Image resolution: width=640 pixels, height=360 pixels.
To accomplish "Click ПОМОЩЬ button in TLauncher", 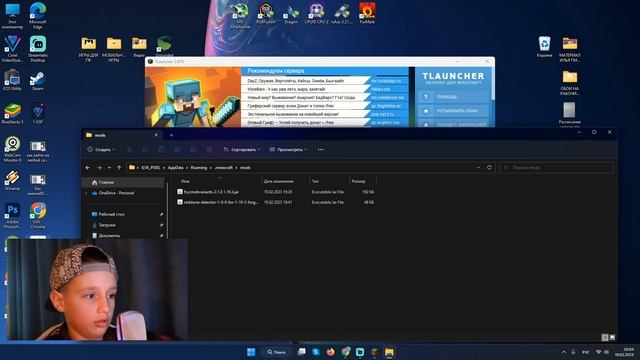I will [x=454, y=97].
